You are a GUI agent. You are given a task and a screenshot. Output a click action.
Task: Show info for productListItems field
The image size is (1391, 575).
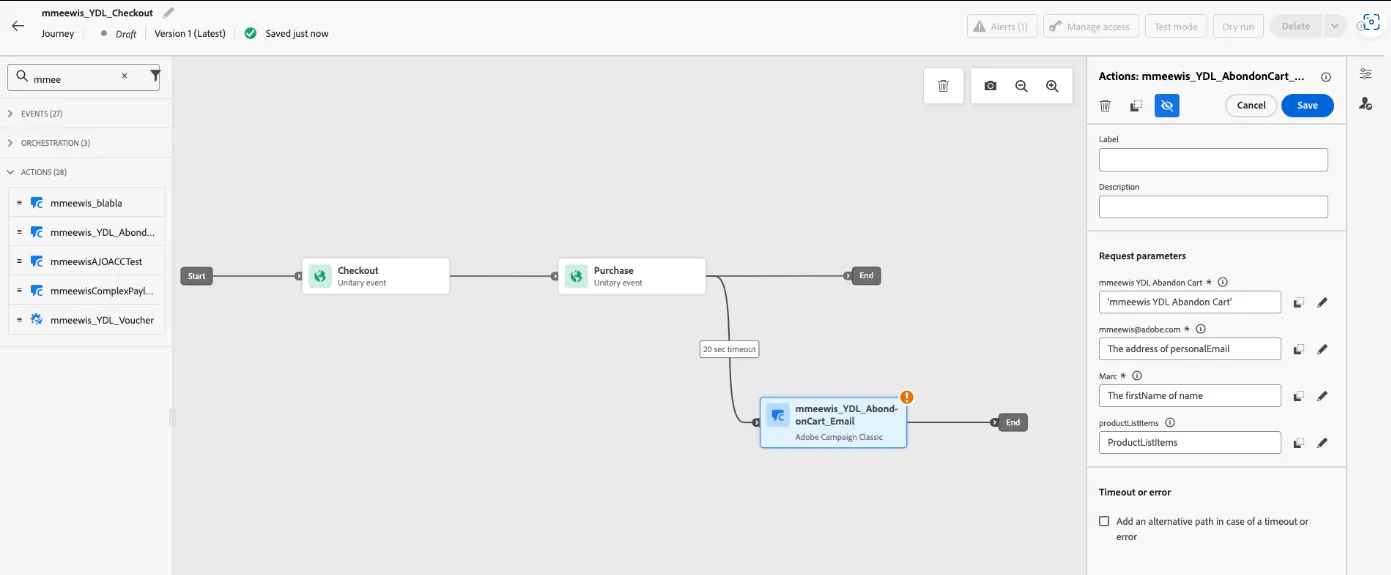1169,422
